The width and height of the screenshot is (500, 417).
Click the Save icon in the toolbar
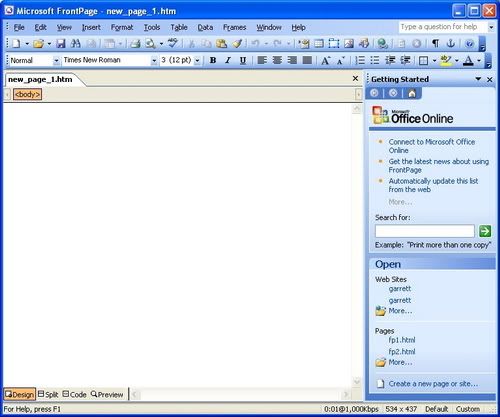click(x=61, y=44)
